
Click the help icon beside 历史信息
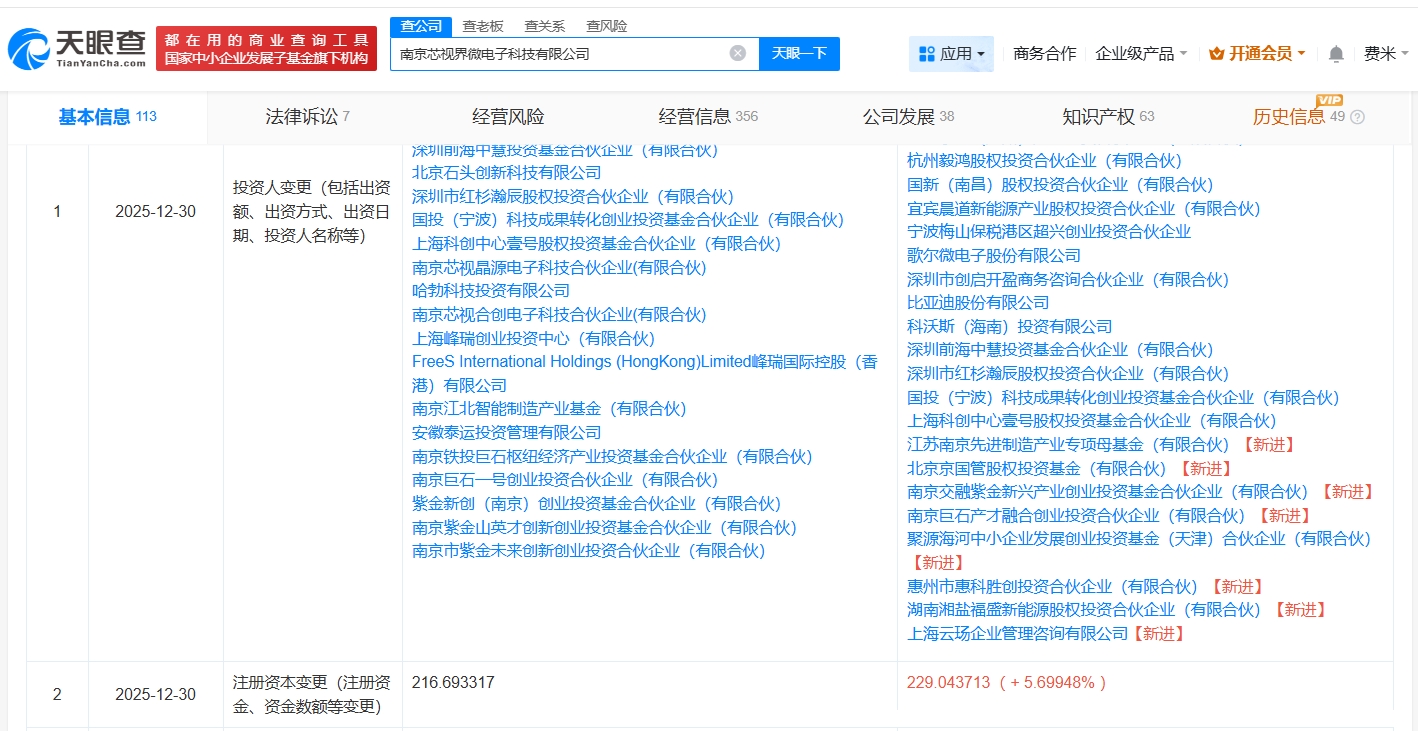click(1357, 118)
